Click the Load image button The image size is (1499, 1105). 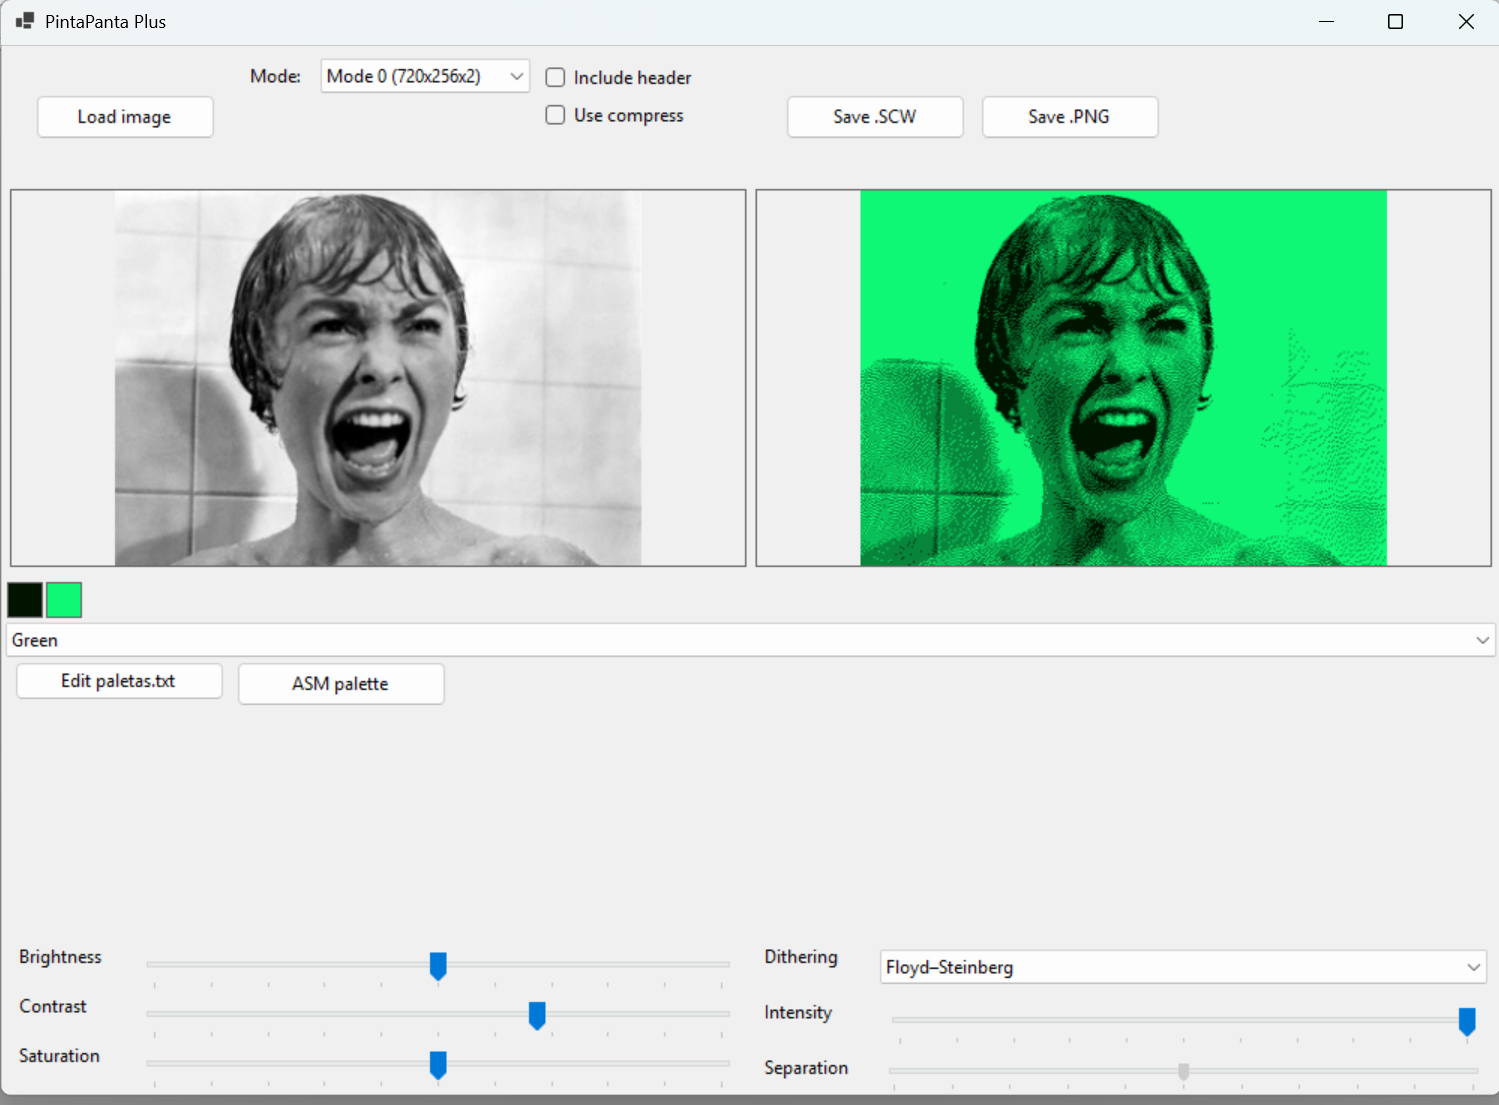tap(125, 117)
